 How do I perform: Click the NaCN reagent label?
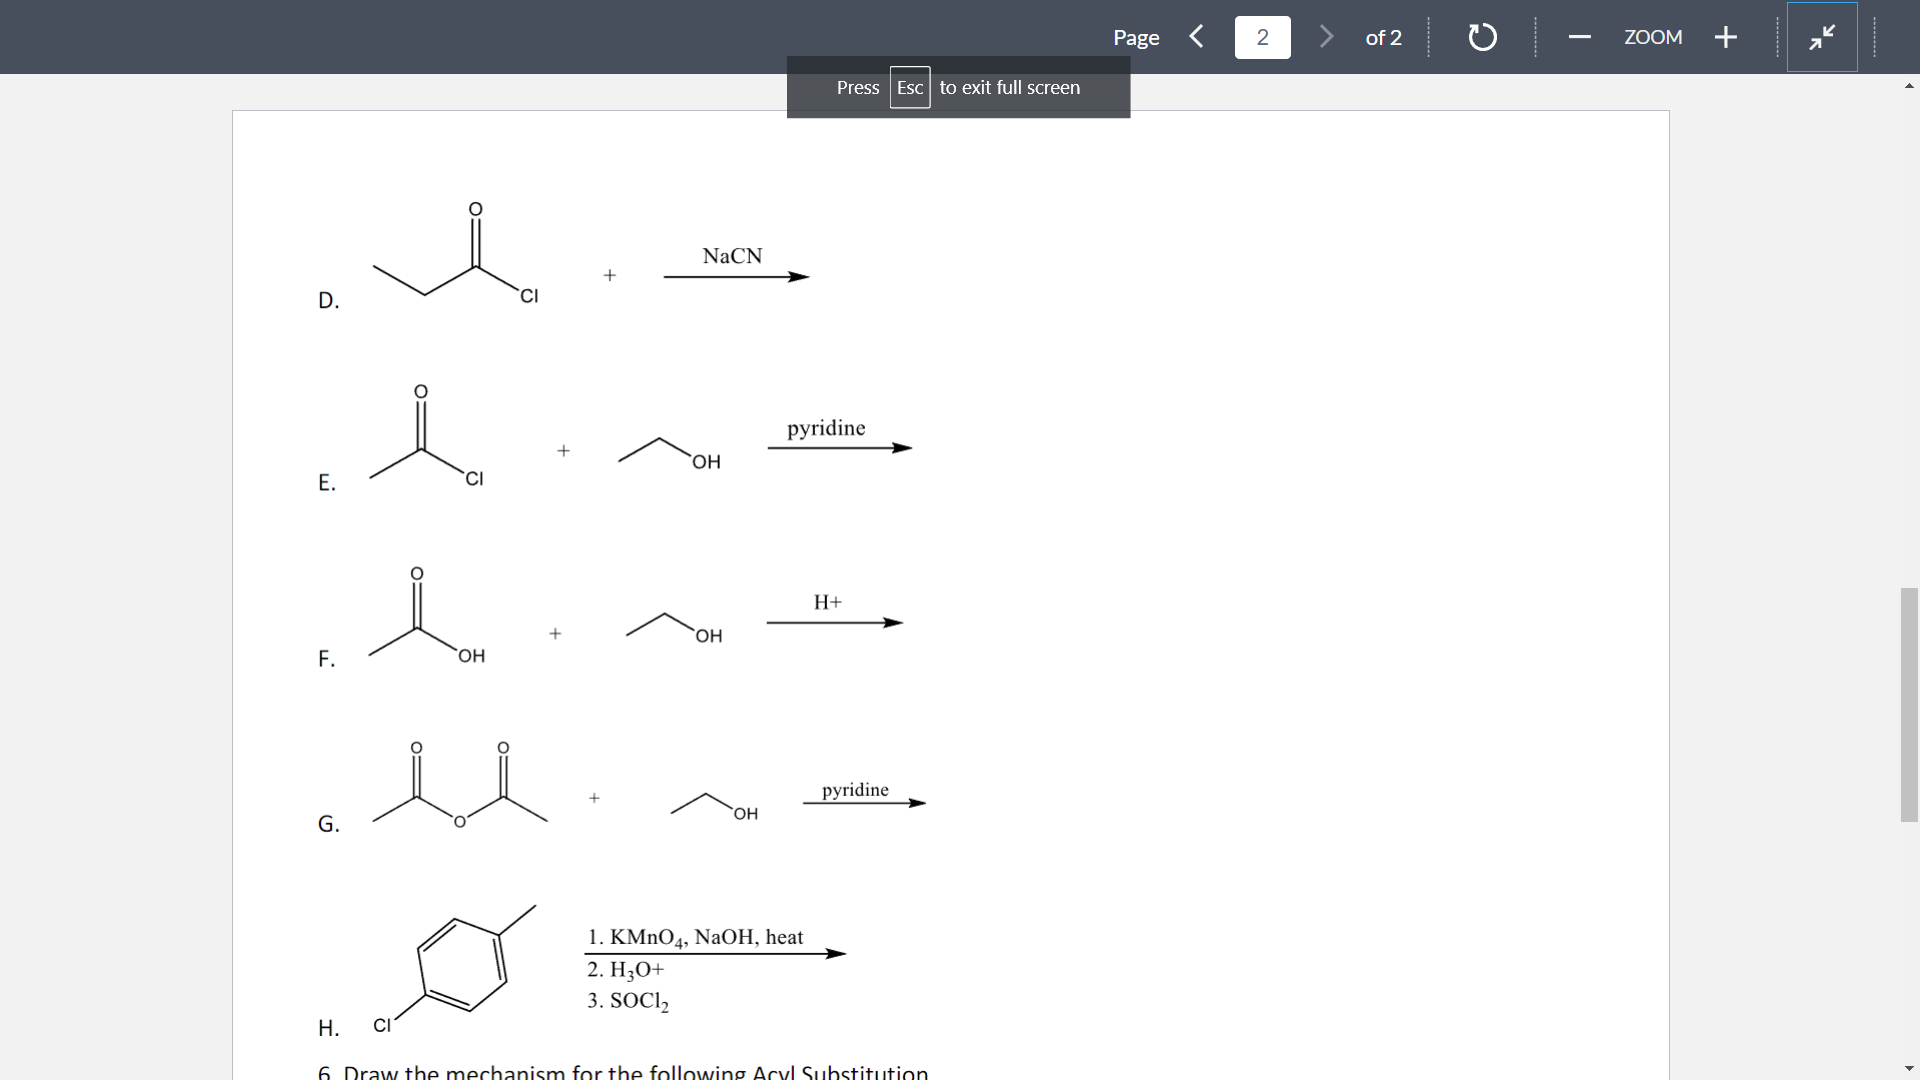pyautogui.click(x=732, y=256)
